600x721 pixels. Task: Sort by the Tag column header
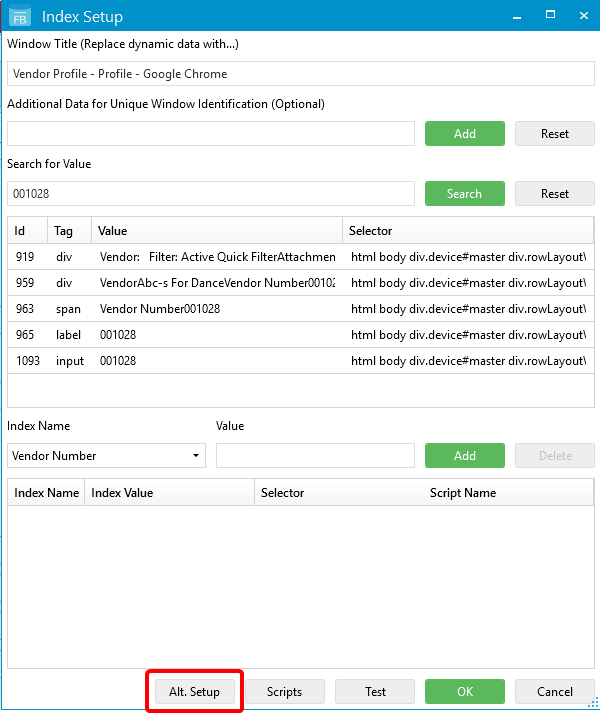point(69,230)
